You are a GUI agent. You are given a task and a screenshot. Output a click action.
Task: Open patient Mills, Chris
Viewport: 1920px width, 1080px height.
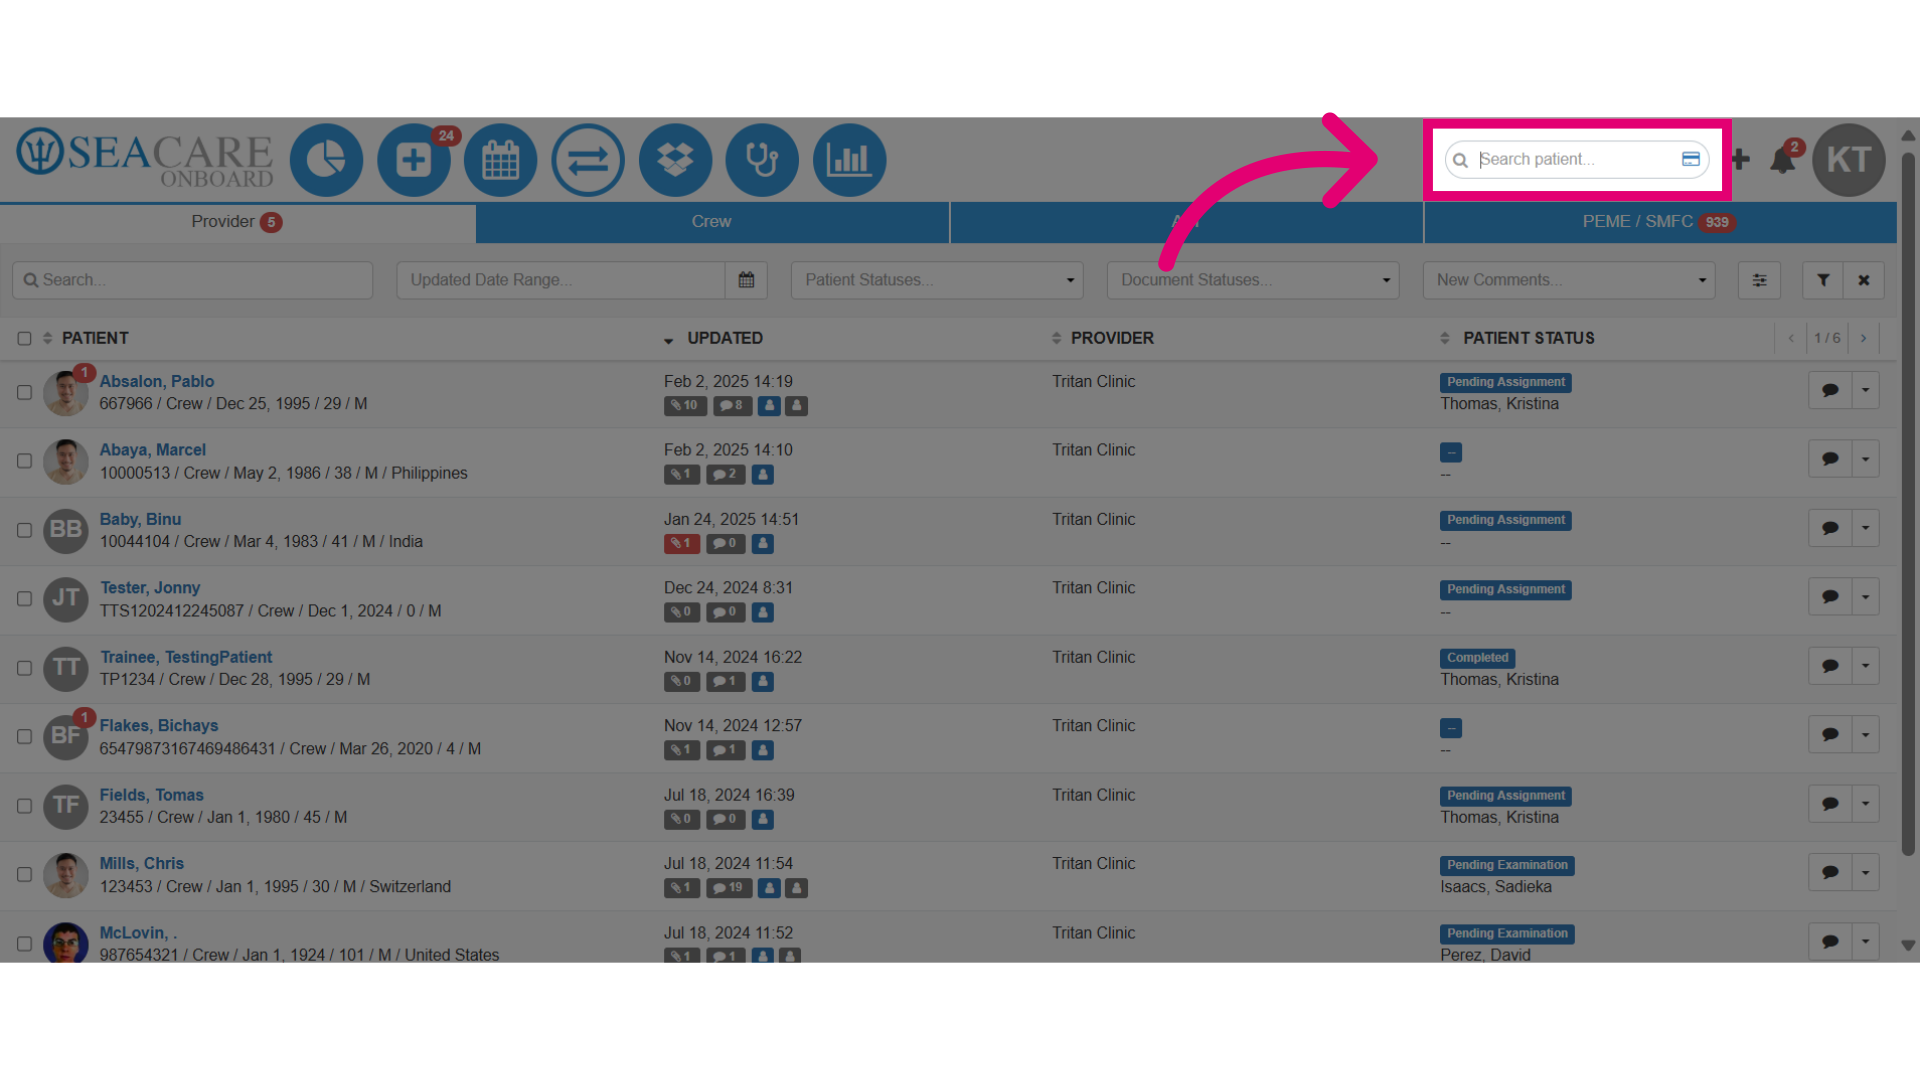click(x=142, y=863)
